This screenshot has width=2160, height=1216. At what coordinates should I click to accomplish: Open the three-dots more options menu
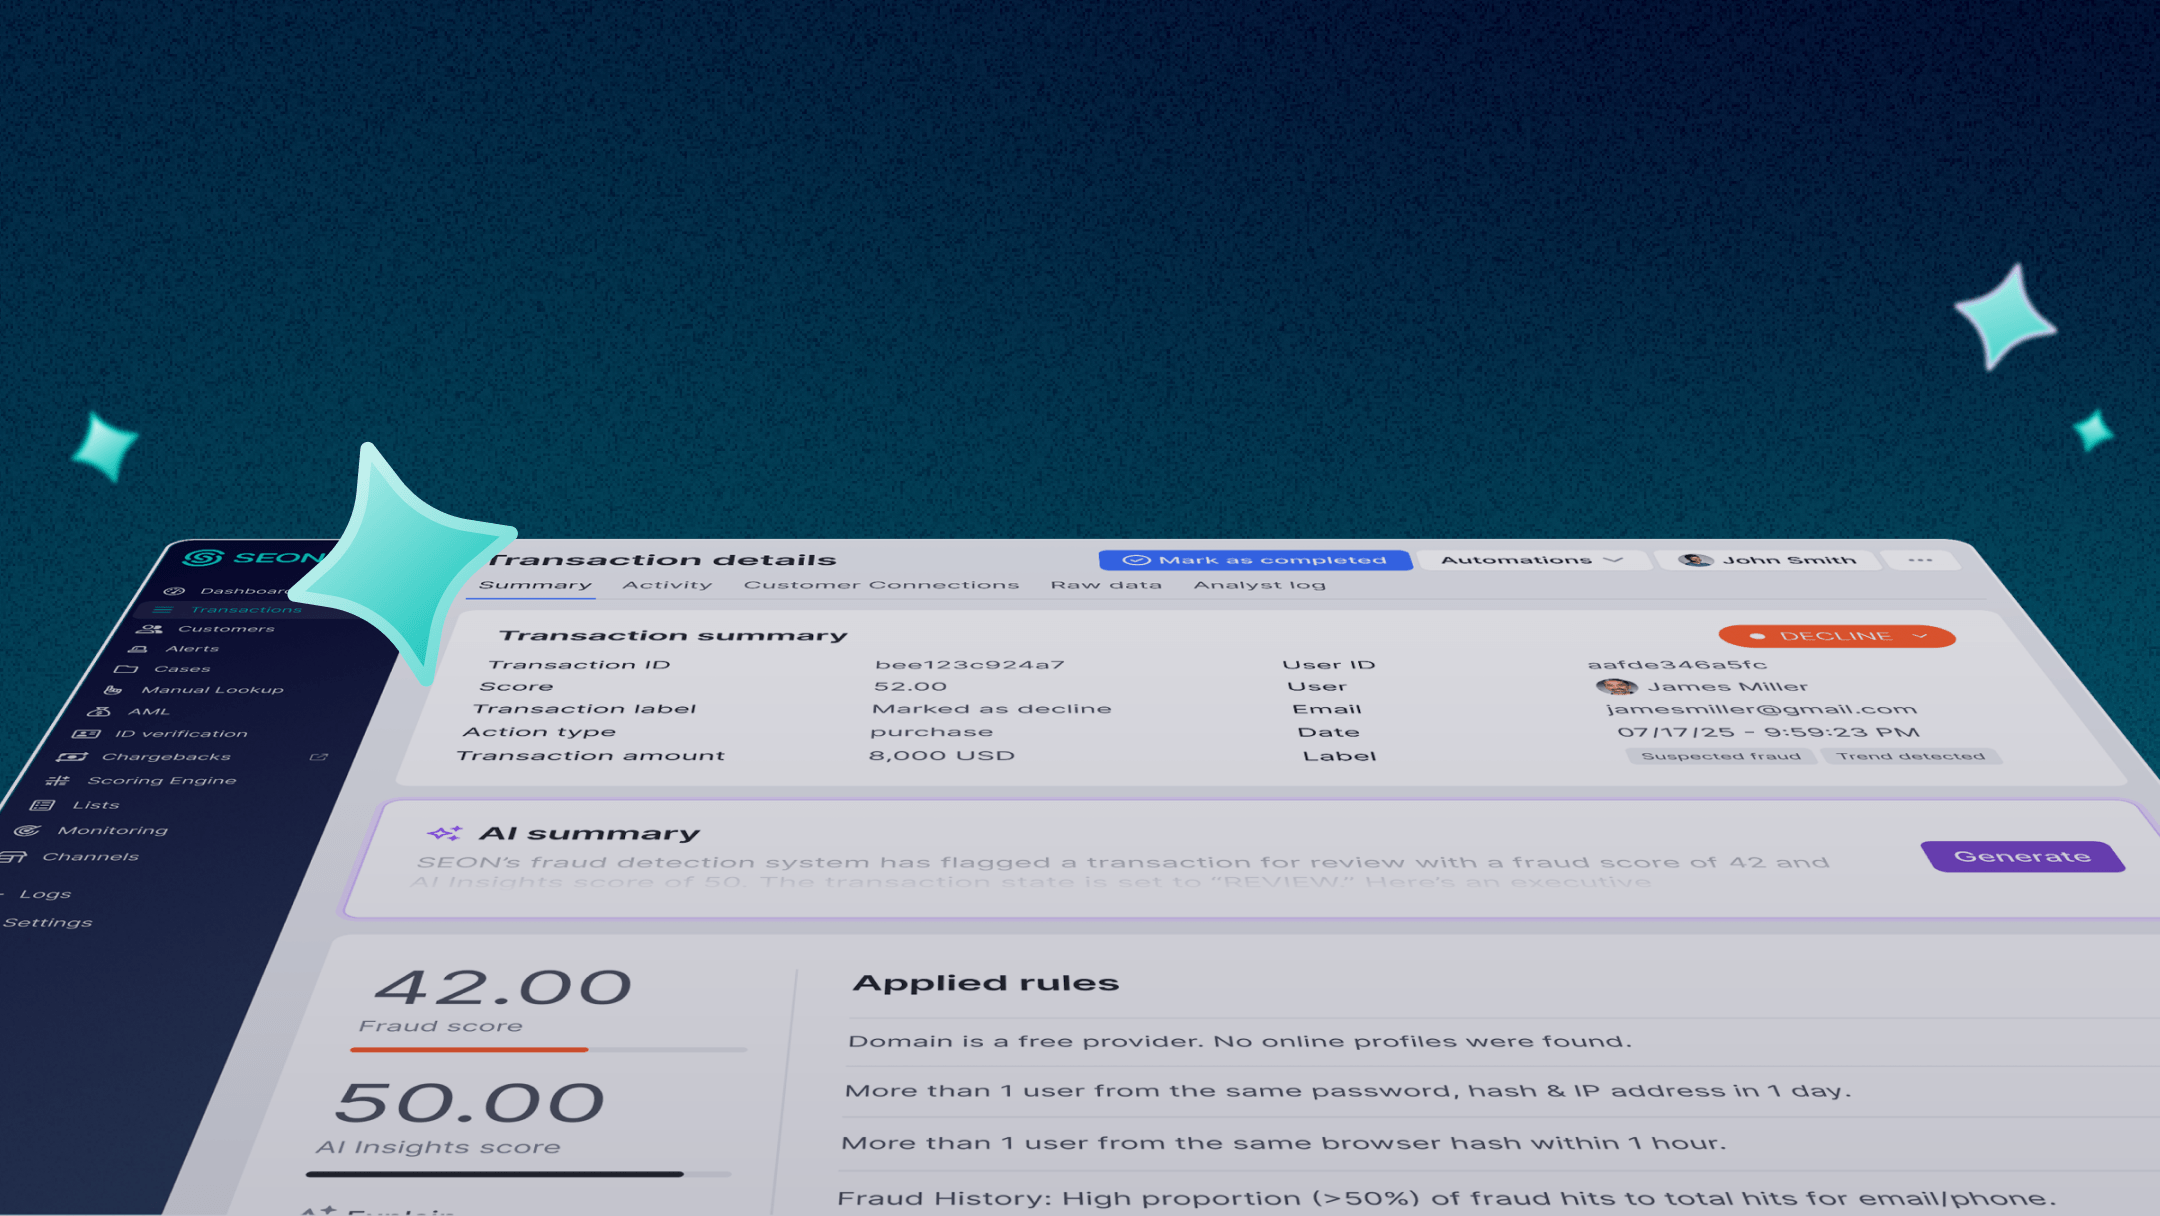pos(1919,560)
